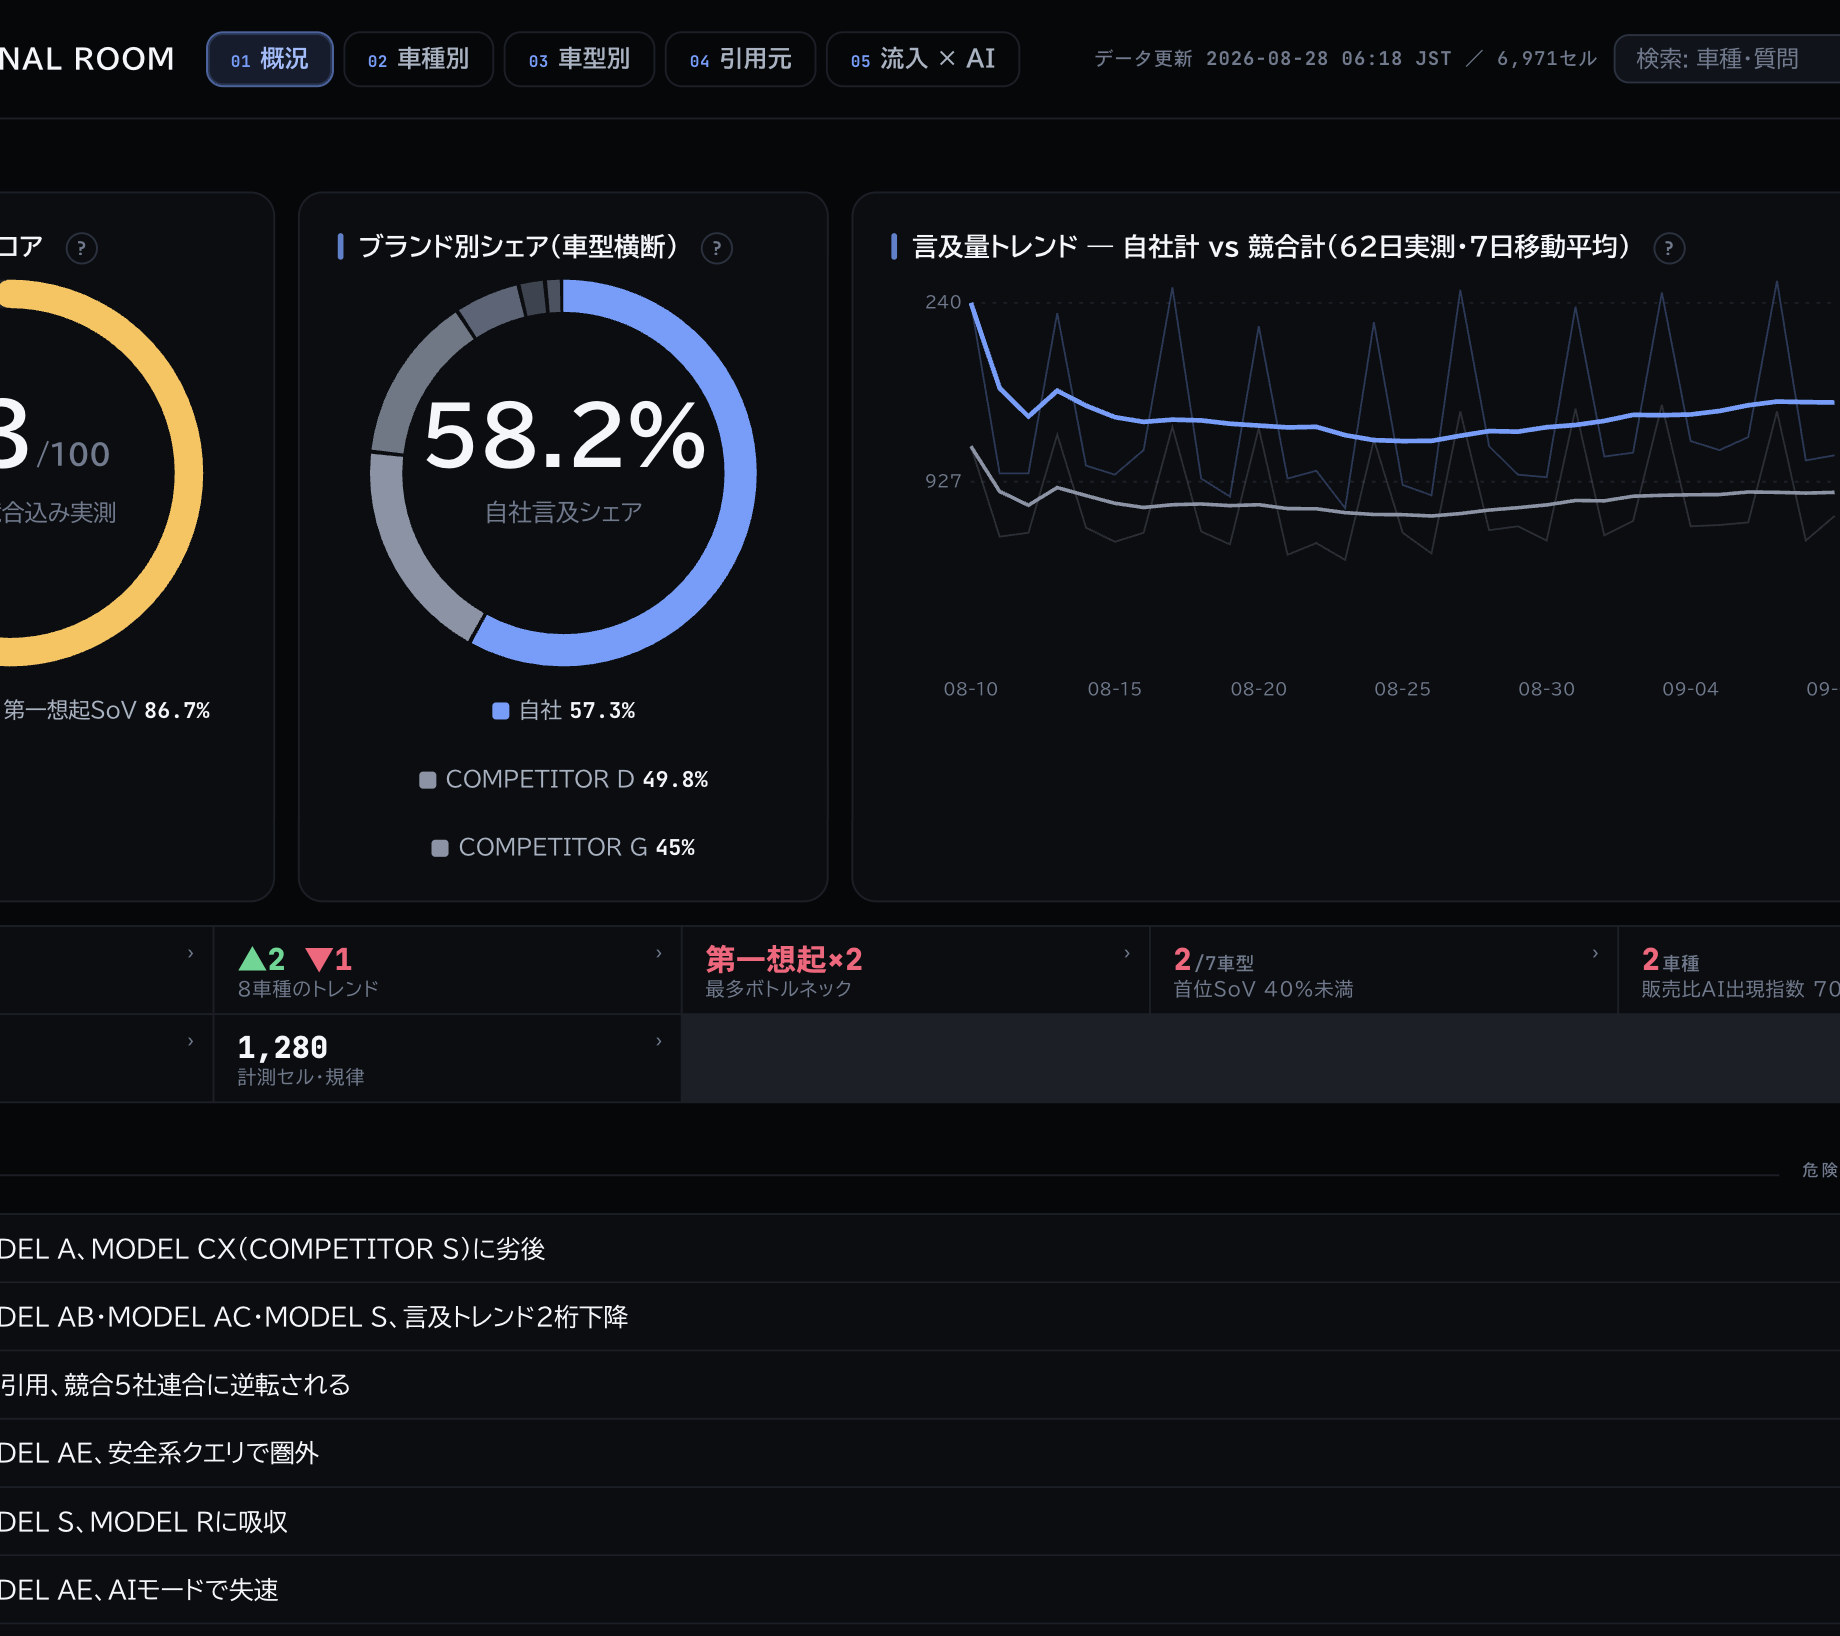This screenshot has height=1636, width=1840.
Task: Select alert row 安全系クエリで圏外
Action: click(920, 1453)
